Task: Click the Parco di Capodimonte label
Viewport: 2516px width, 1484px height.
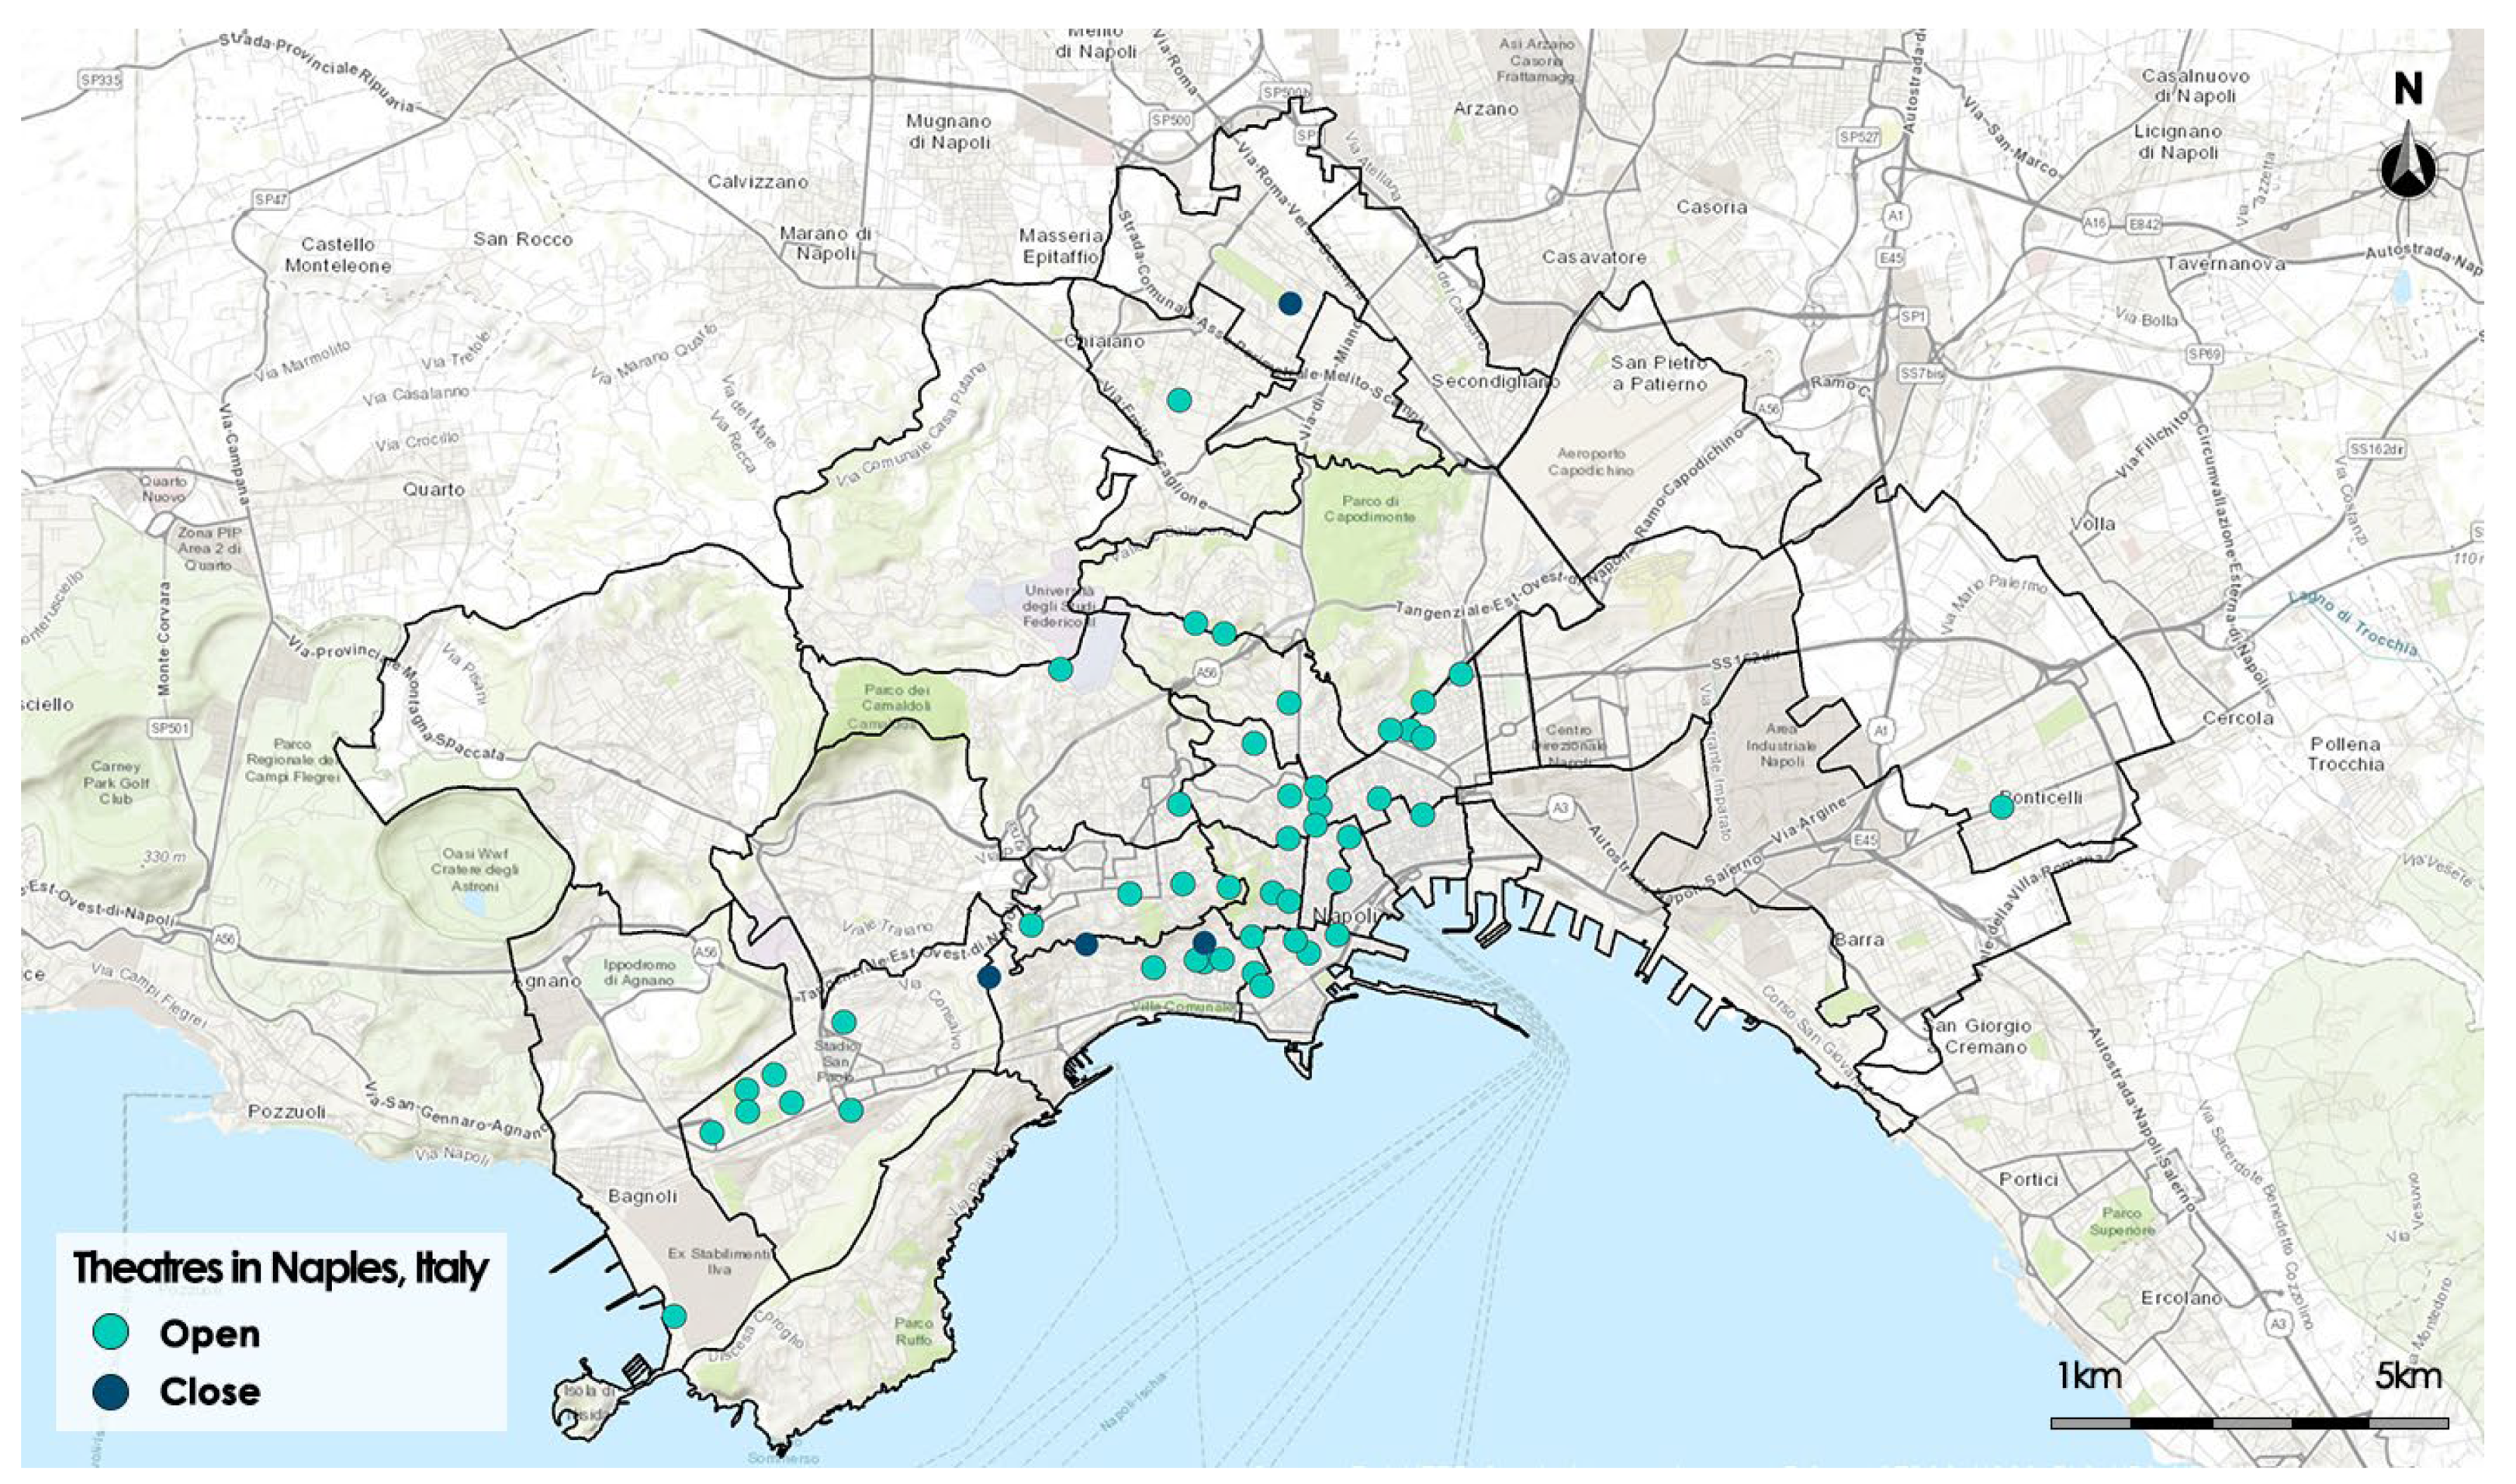Action: [x=1369, y=509]
